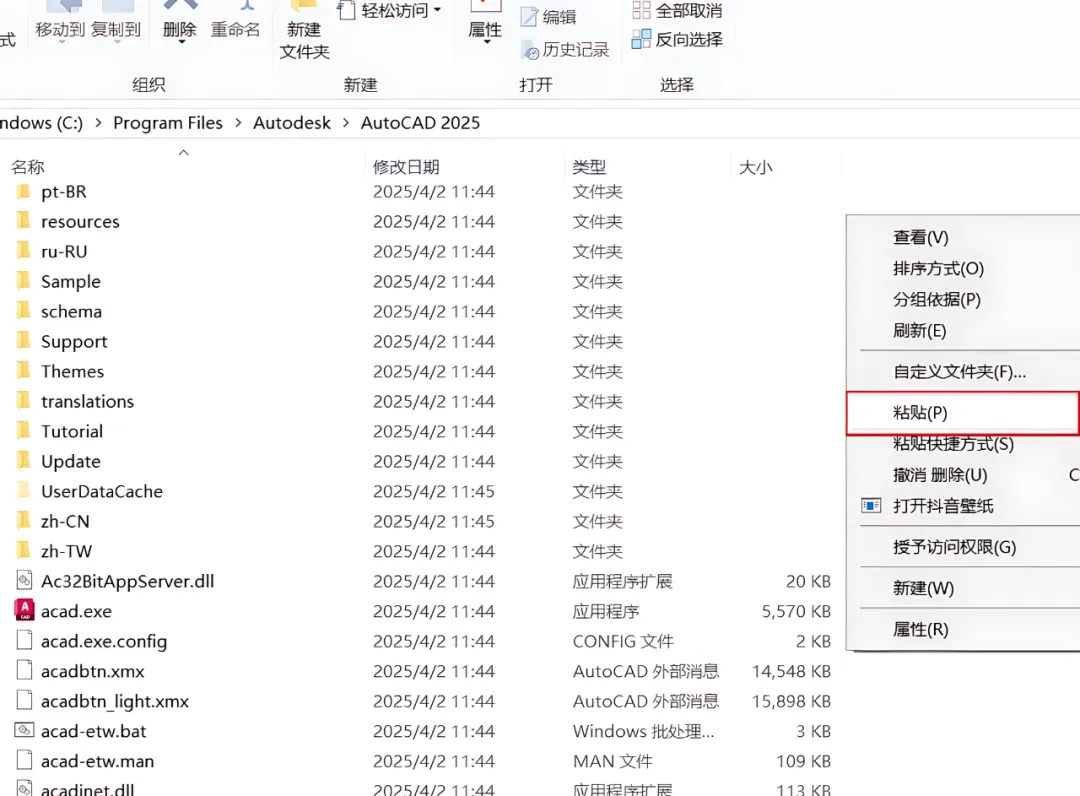Screen dimensions: 1080x796
Task: Click the 2025/4/2 11:45 date for UserDataCache
Action: pyautogui.click(x=434, y=491)
